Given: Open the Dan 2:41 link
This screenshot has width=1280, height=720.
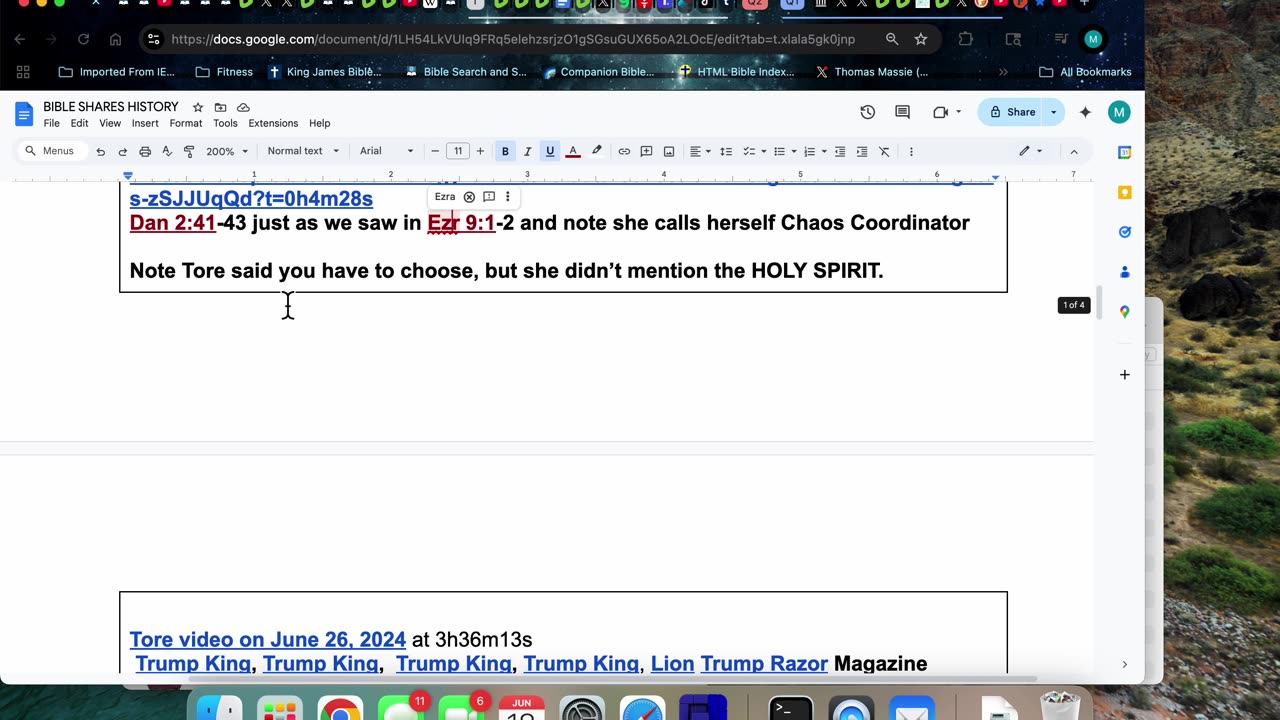Looking at the screenshot, I should (x=173, y=222).
